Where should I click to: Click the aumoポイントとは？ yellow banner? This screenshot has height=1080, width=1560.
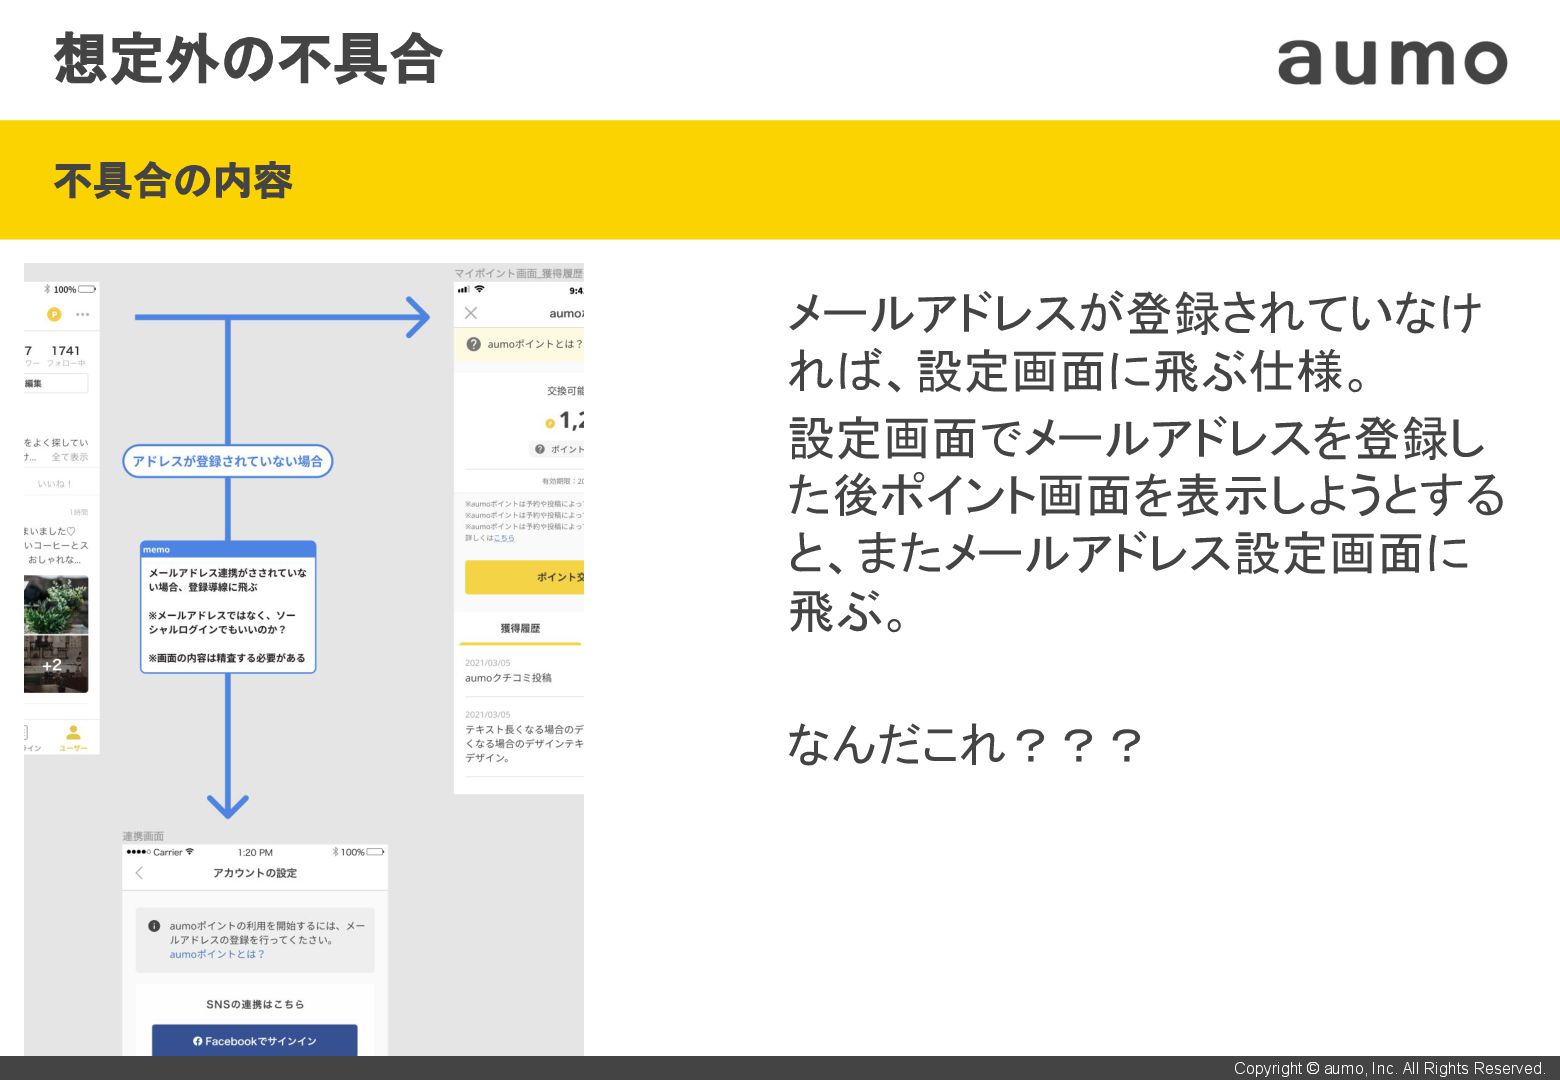[x=519, y=344]
